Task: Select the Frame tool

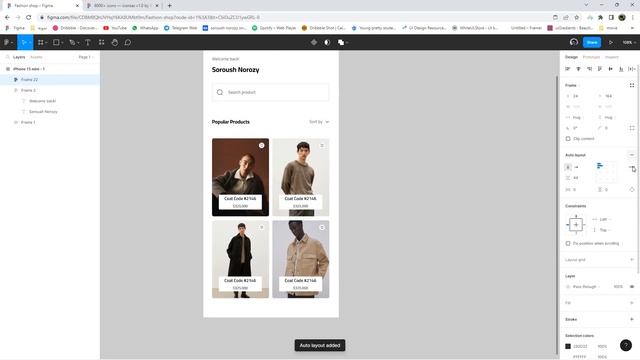Action: [x=41, y=42]
